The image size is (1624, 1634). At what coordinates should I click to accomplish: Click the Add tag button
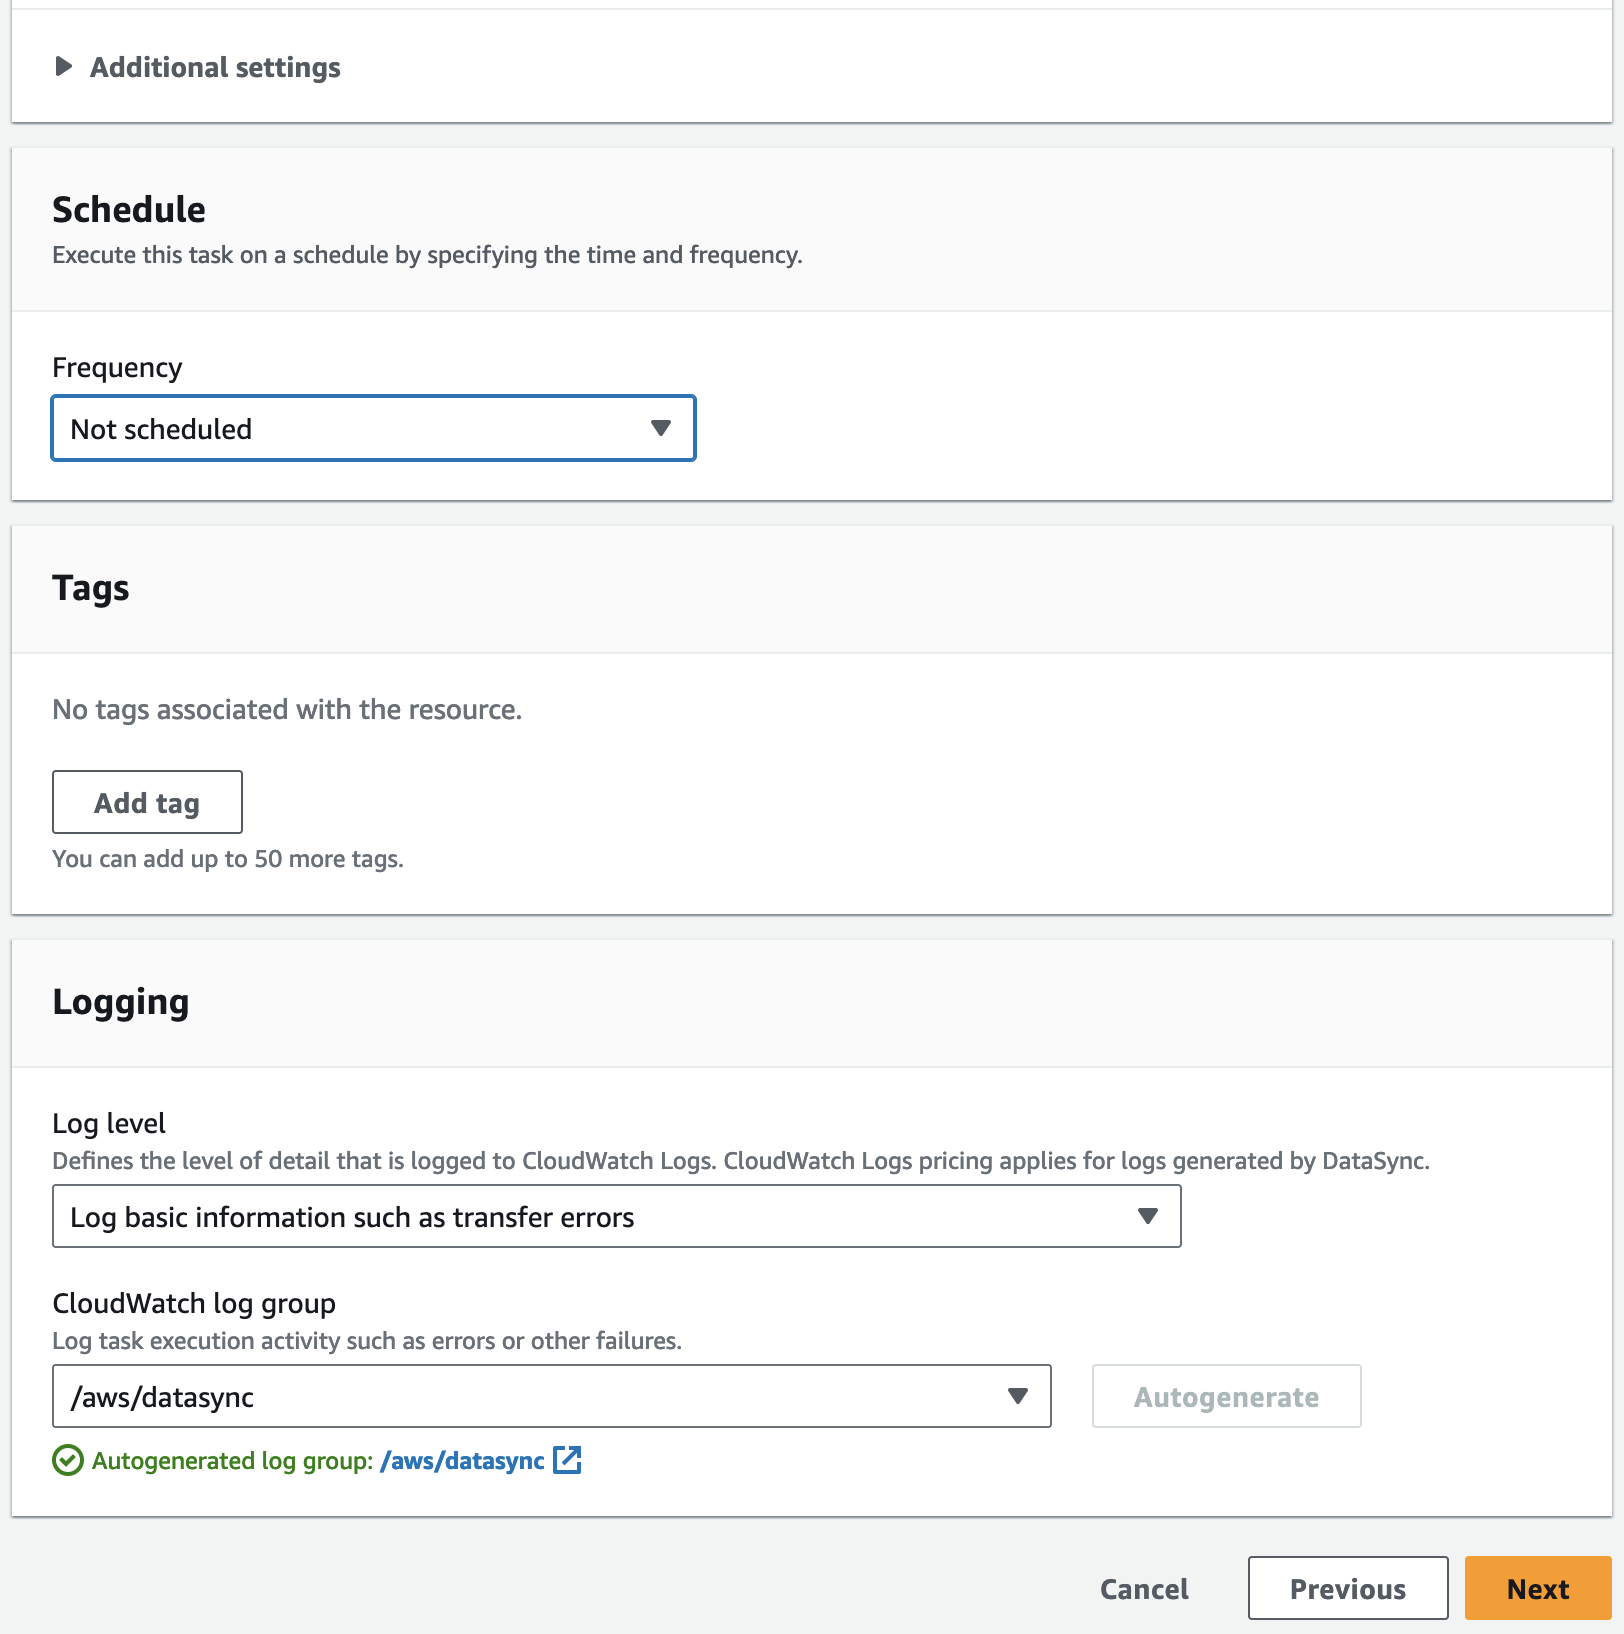point(147,802)
